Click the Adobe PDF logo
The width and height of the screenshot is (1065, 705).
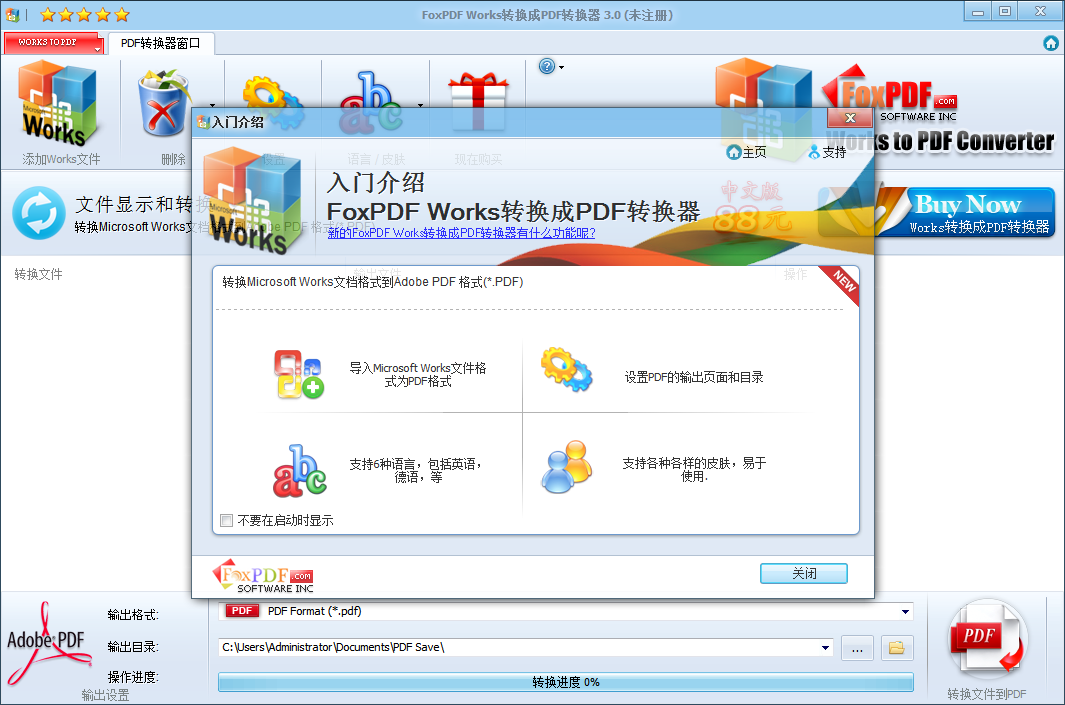click(48, 642)
